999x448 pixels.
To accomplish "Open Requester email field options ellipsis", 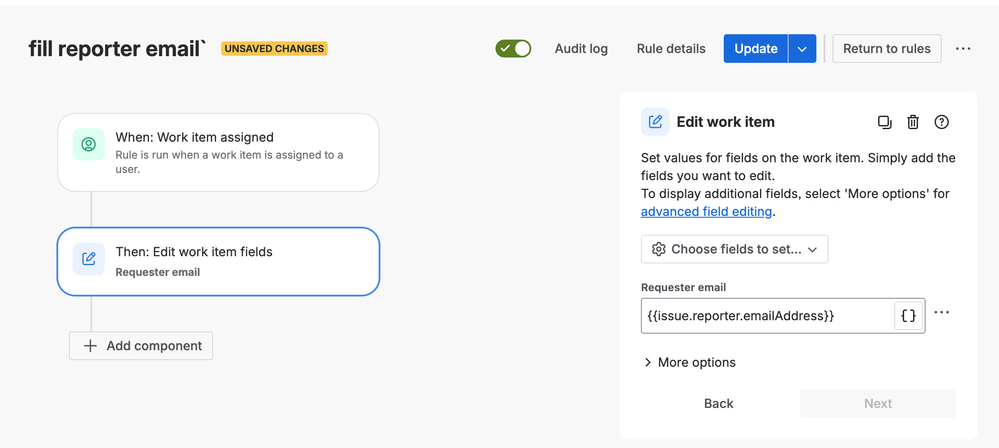I will coord(941,313).
